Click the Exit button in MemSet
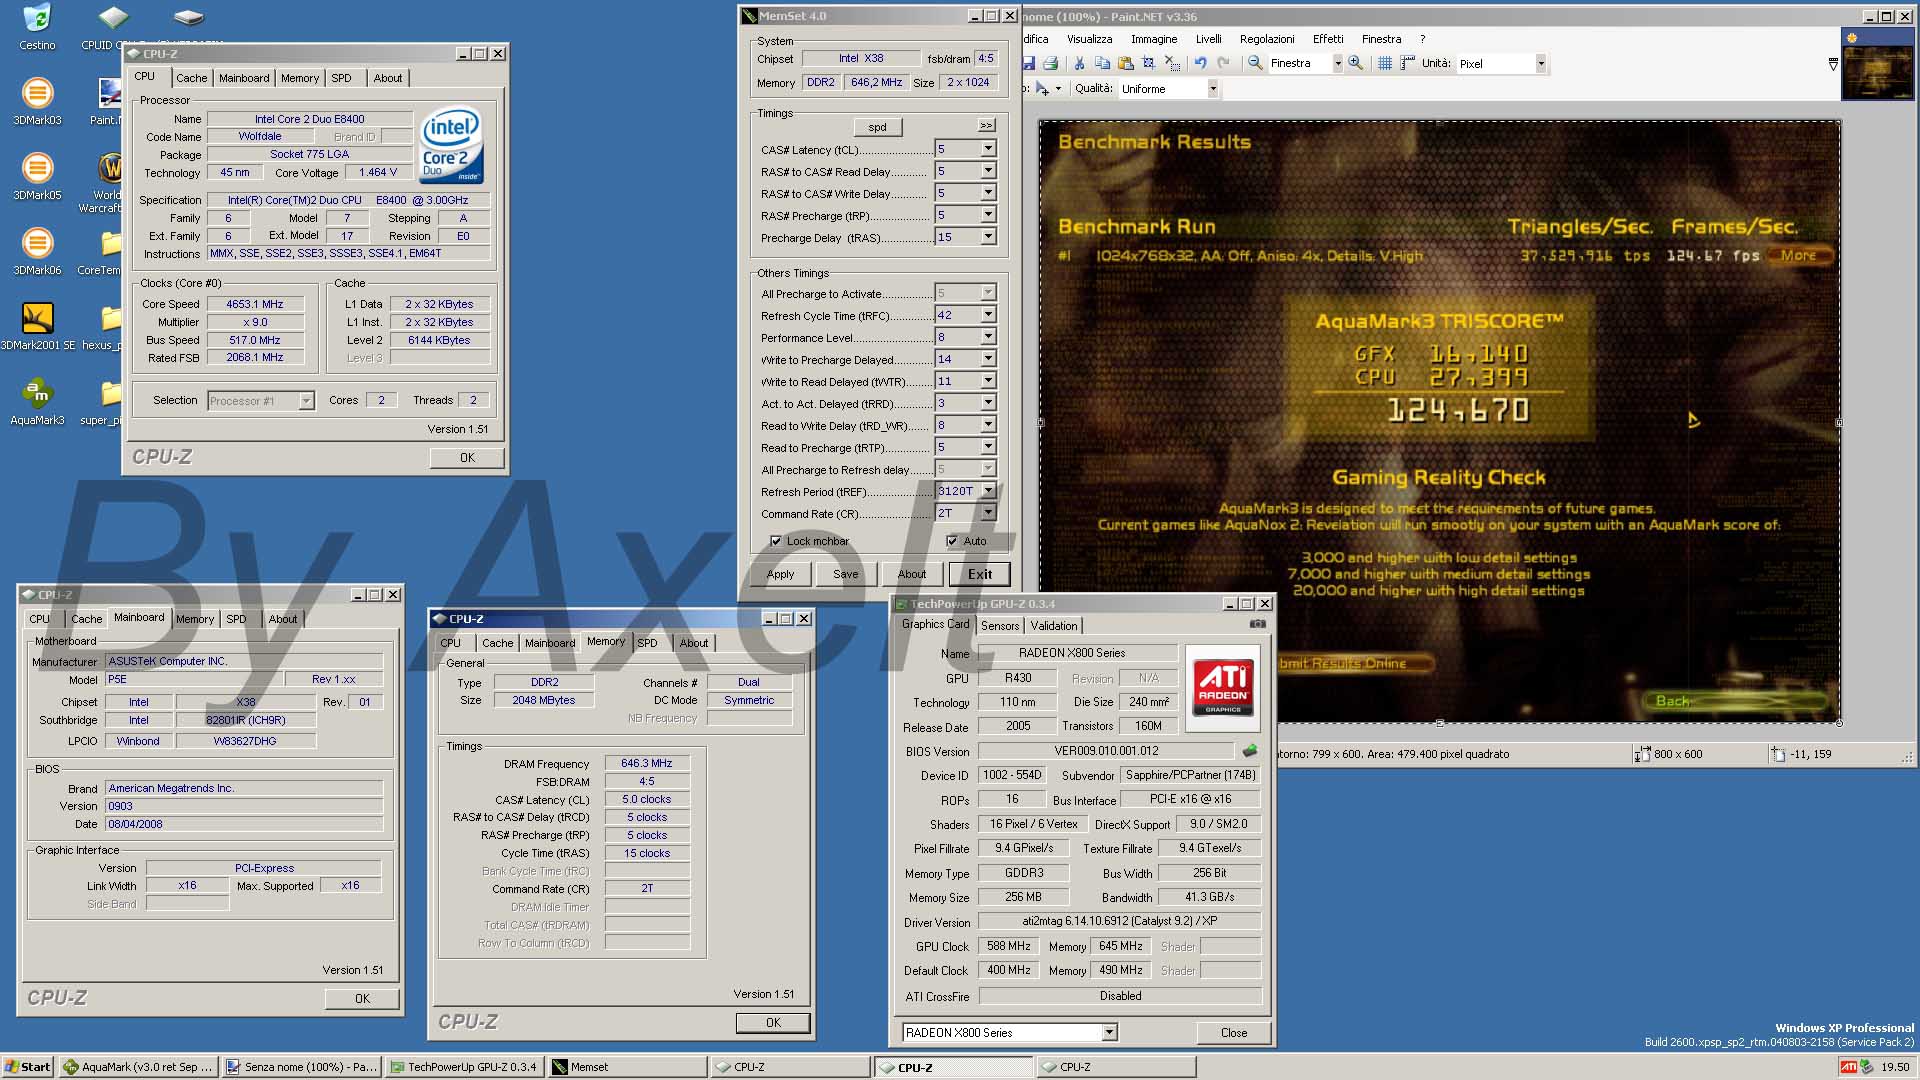 (x=980, y=574)
